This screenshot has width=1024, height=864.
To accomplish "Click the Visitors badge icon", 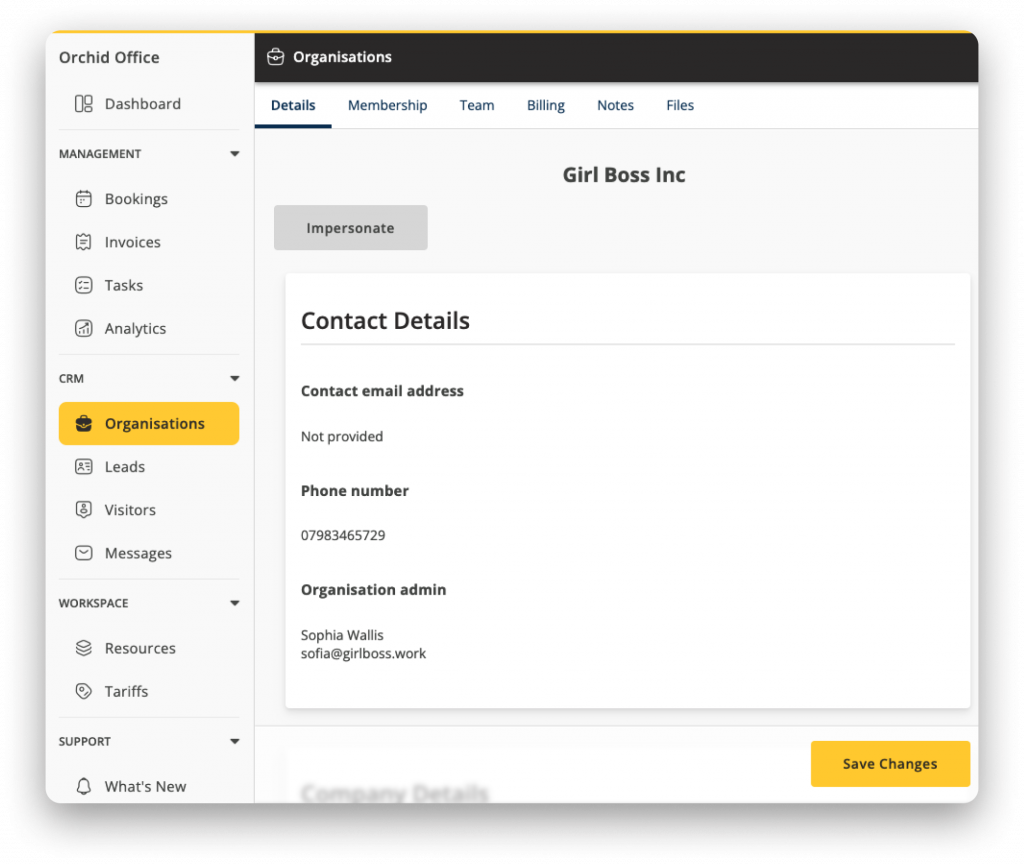I will point(84,510).
